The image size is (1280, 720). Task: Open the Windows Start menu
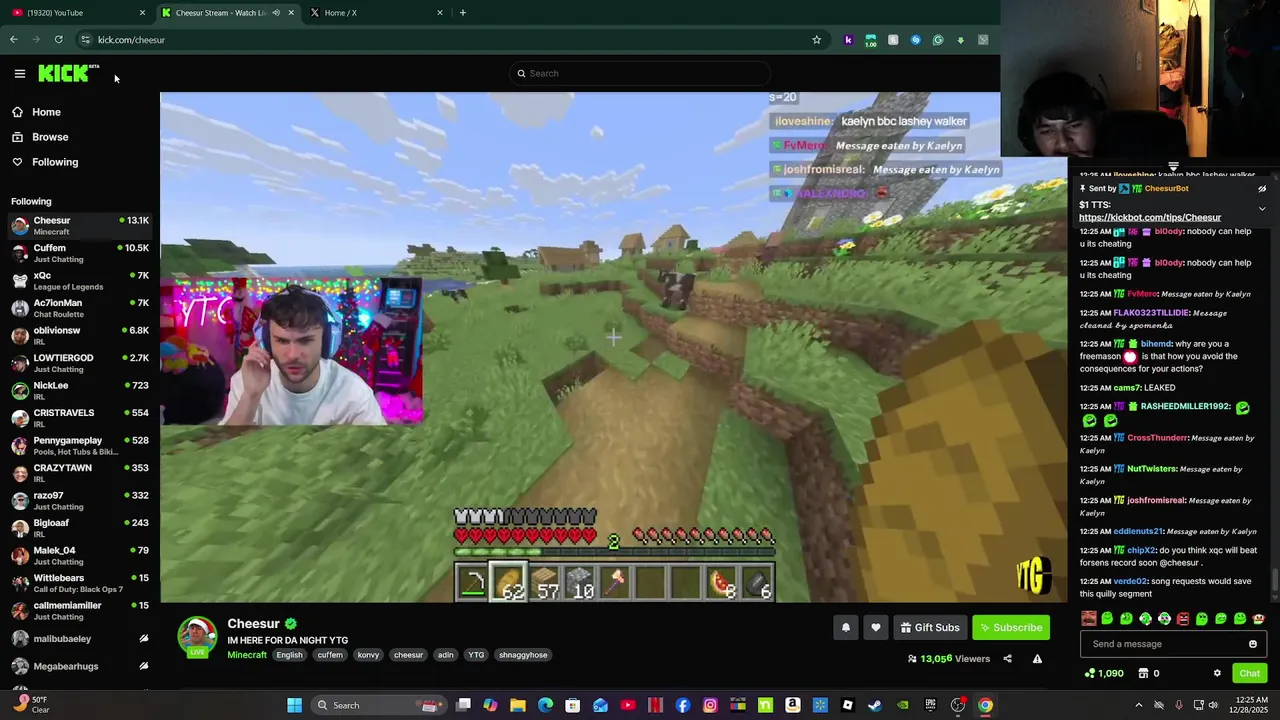294,705
